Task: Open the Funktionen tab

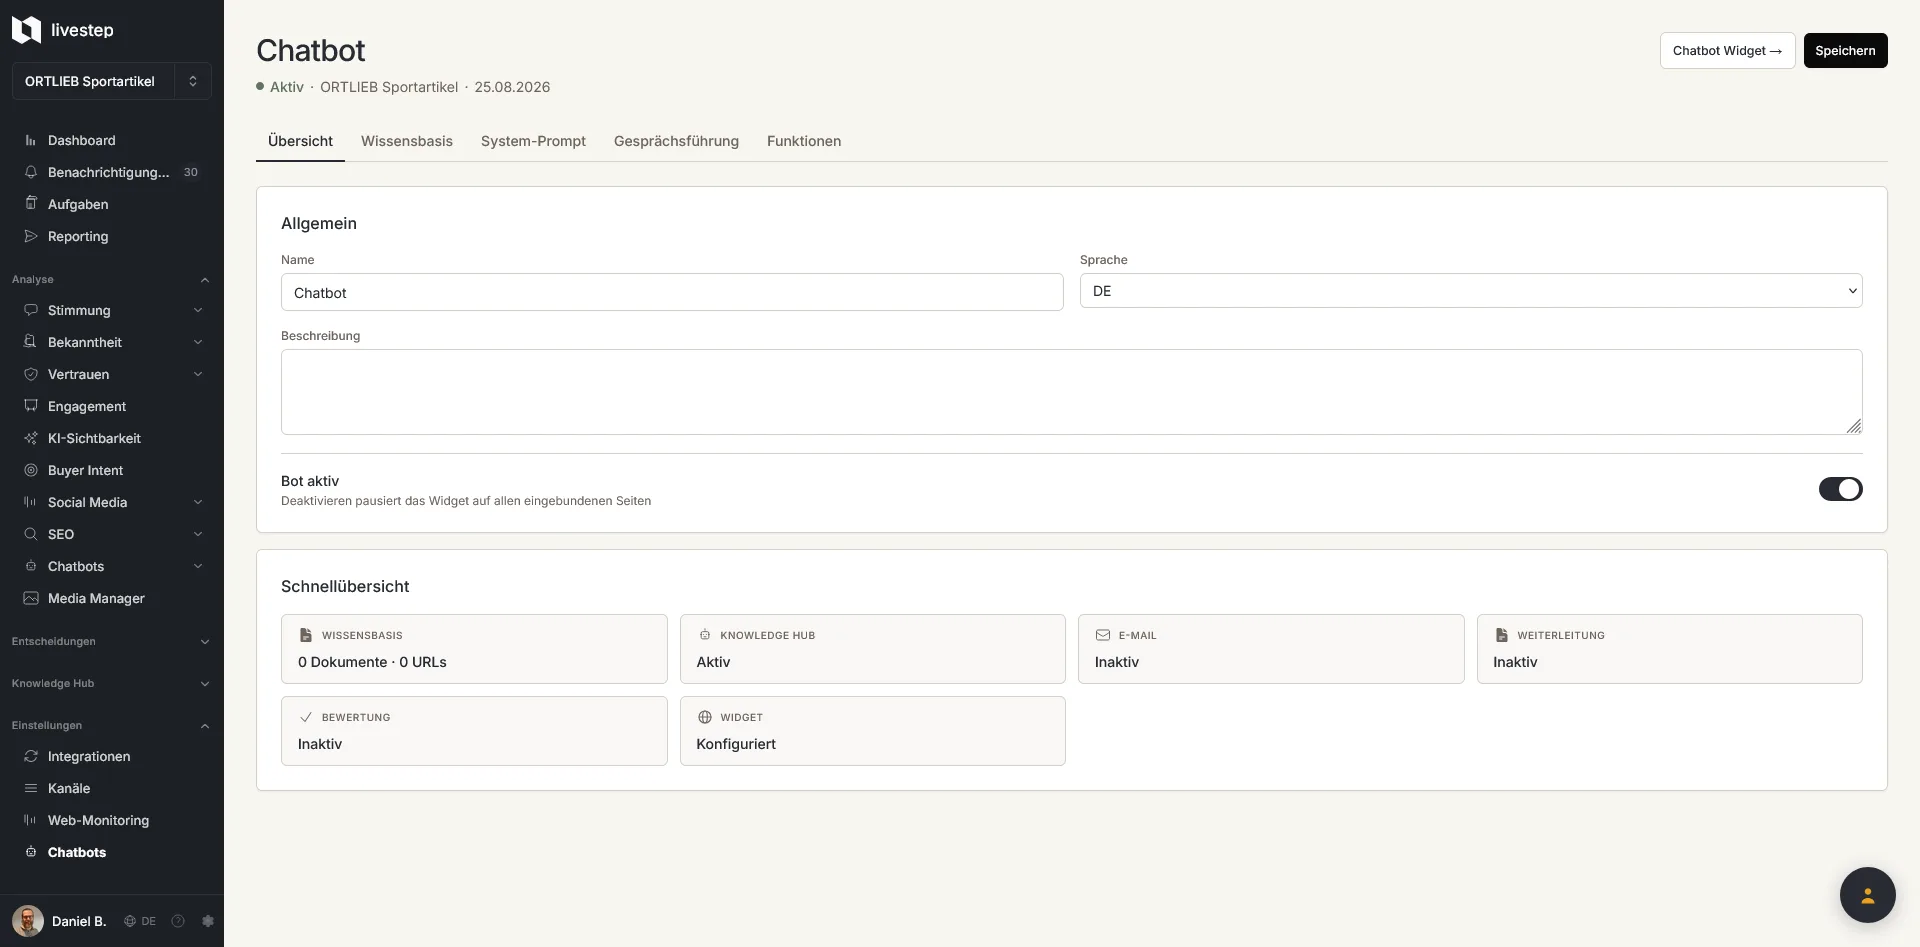Action: (x=804, y=141)
